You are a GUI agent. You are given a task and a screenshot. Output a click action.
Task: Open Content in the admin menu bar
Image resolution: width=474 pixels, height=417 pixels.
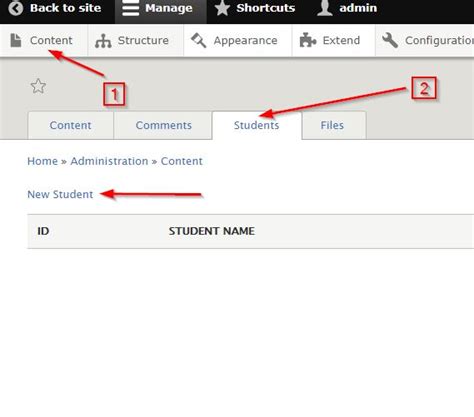51,40
